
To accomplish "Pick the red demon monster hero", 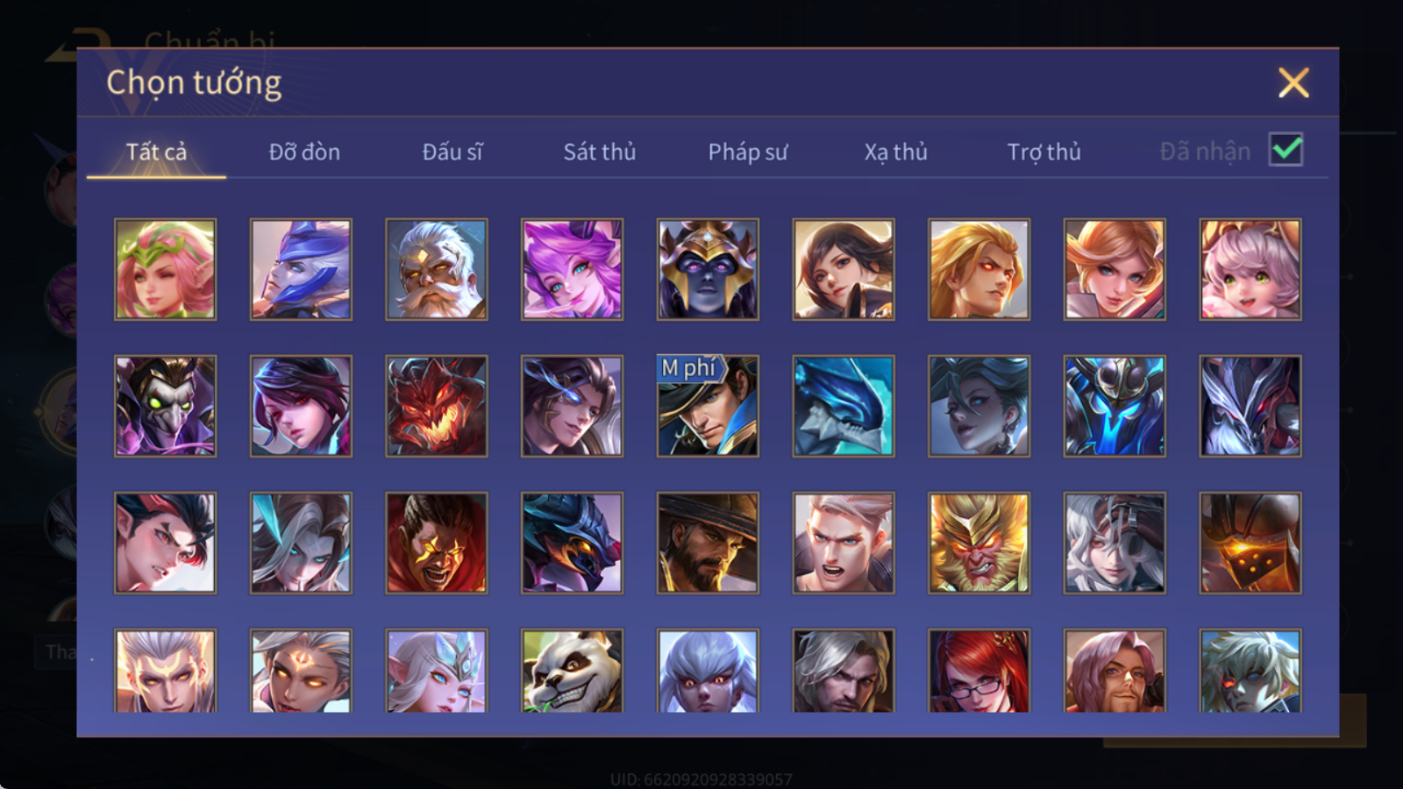I will coord(437,406).
